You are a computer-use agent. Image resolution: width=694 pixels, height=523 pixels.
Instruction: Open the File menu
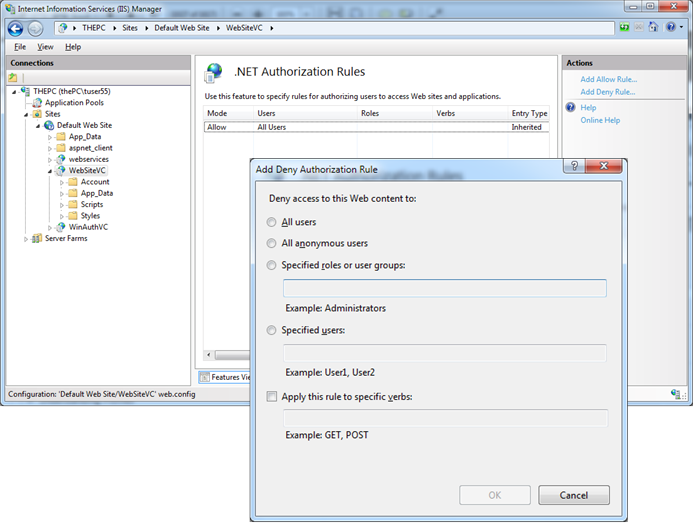pos(20,47)
